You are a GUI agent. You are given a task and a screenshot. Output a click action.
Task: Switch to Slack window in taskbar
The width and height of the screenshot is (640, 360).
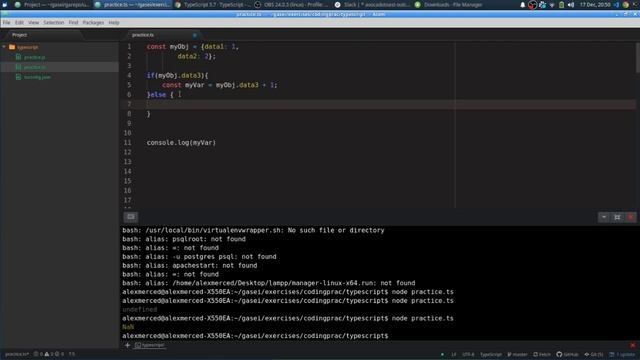pos(373,5)
